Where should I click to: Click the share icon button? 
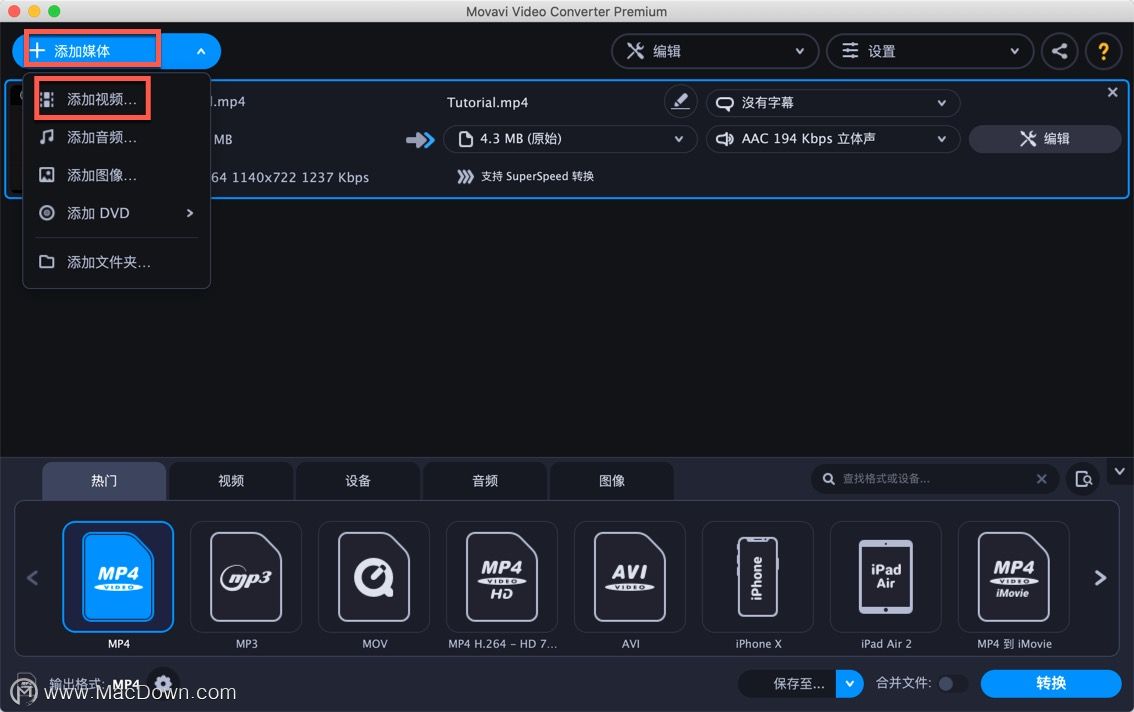(x=1060, y=51)
